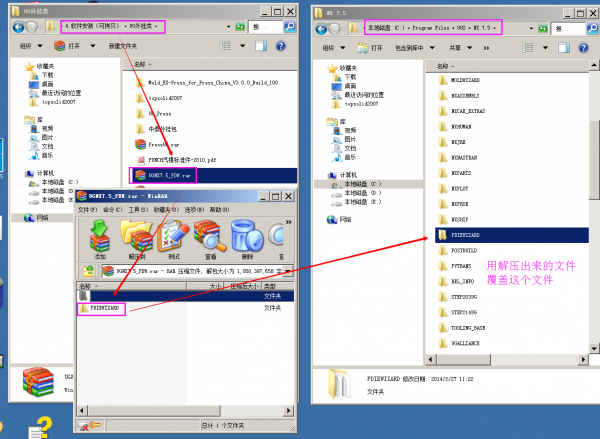Open the dropdown arrow beside 打开 in UG外挂类

pyautogui.click(x=92, y=46)
